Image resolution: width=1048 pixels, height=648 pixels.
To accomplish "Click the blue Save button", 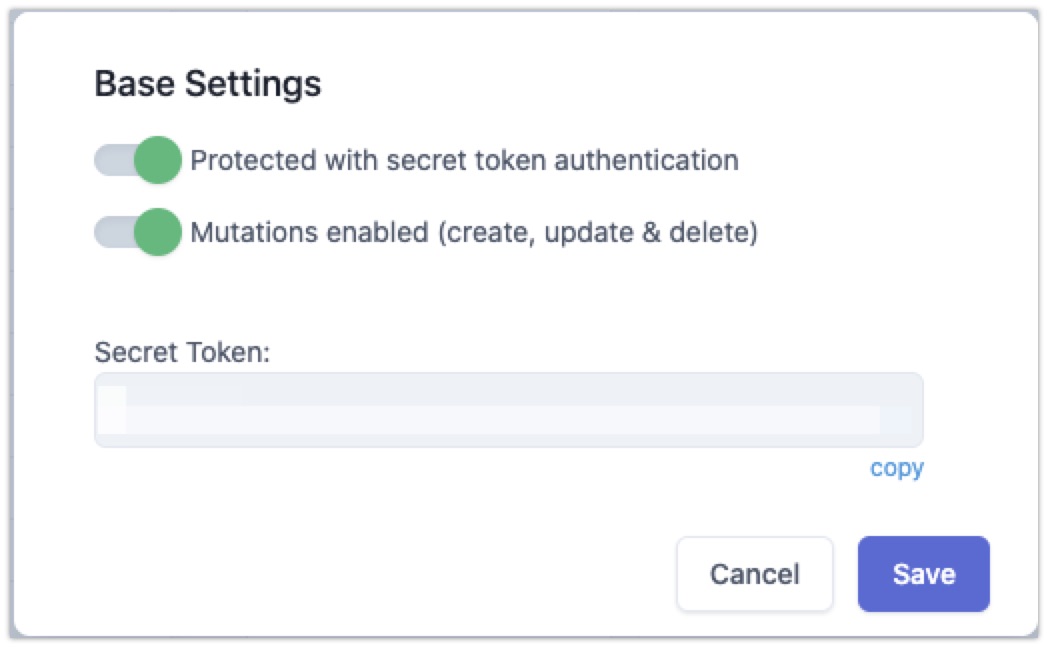I will (922, 573).
